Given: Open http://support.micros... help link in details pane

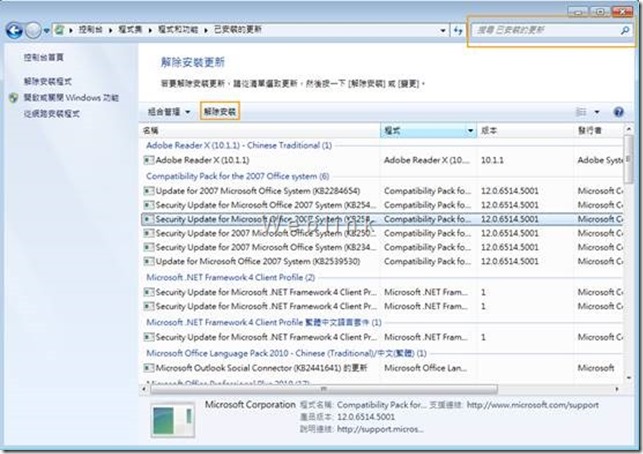Looking at the screenshot, I should [380, 429].
